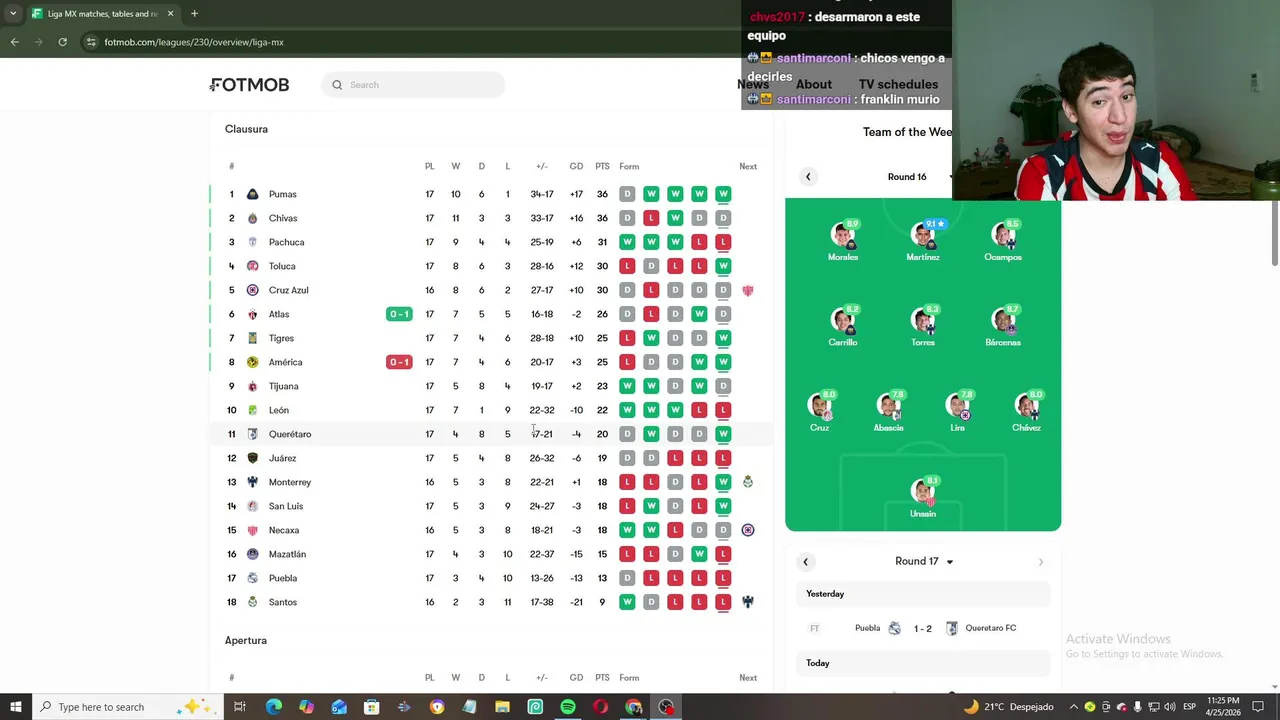1280x720 pixels.
Task: Open the Cruz Azul team crest
Action: [x=252, y=290]
